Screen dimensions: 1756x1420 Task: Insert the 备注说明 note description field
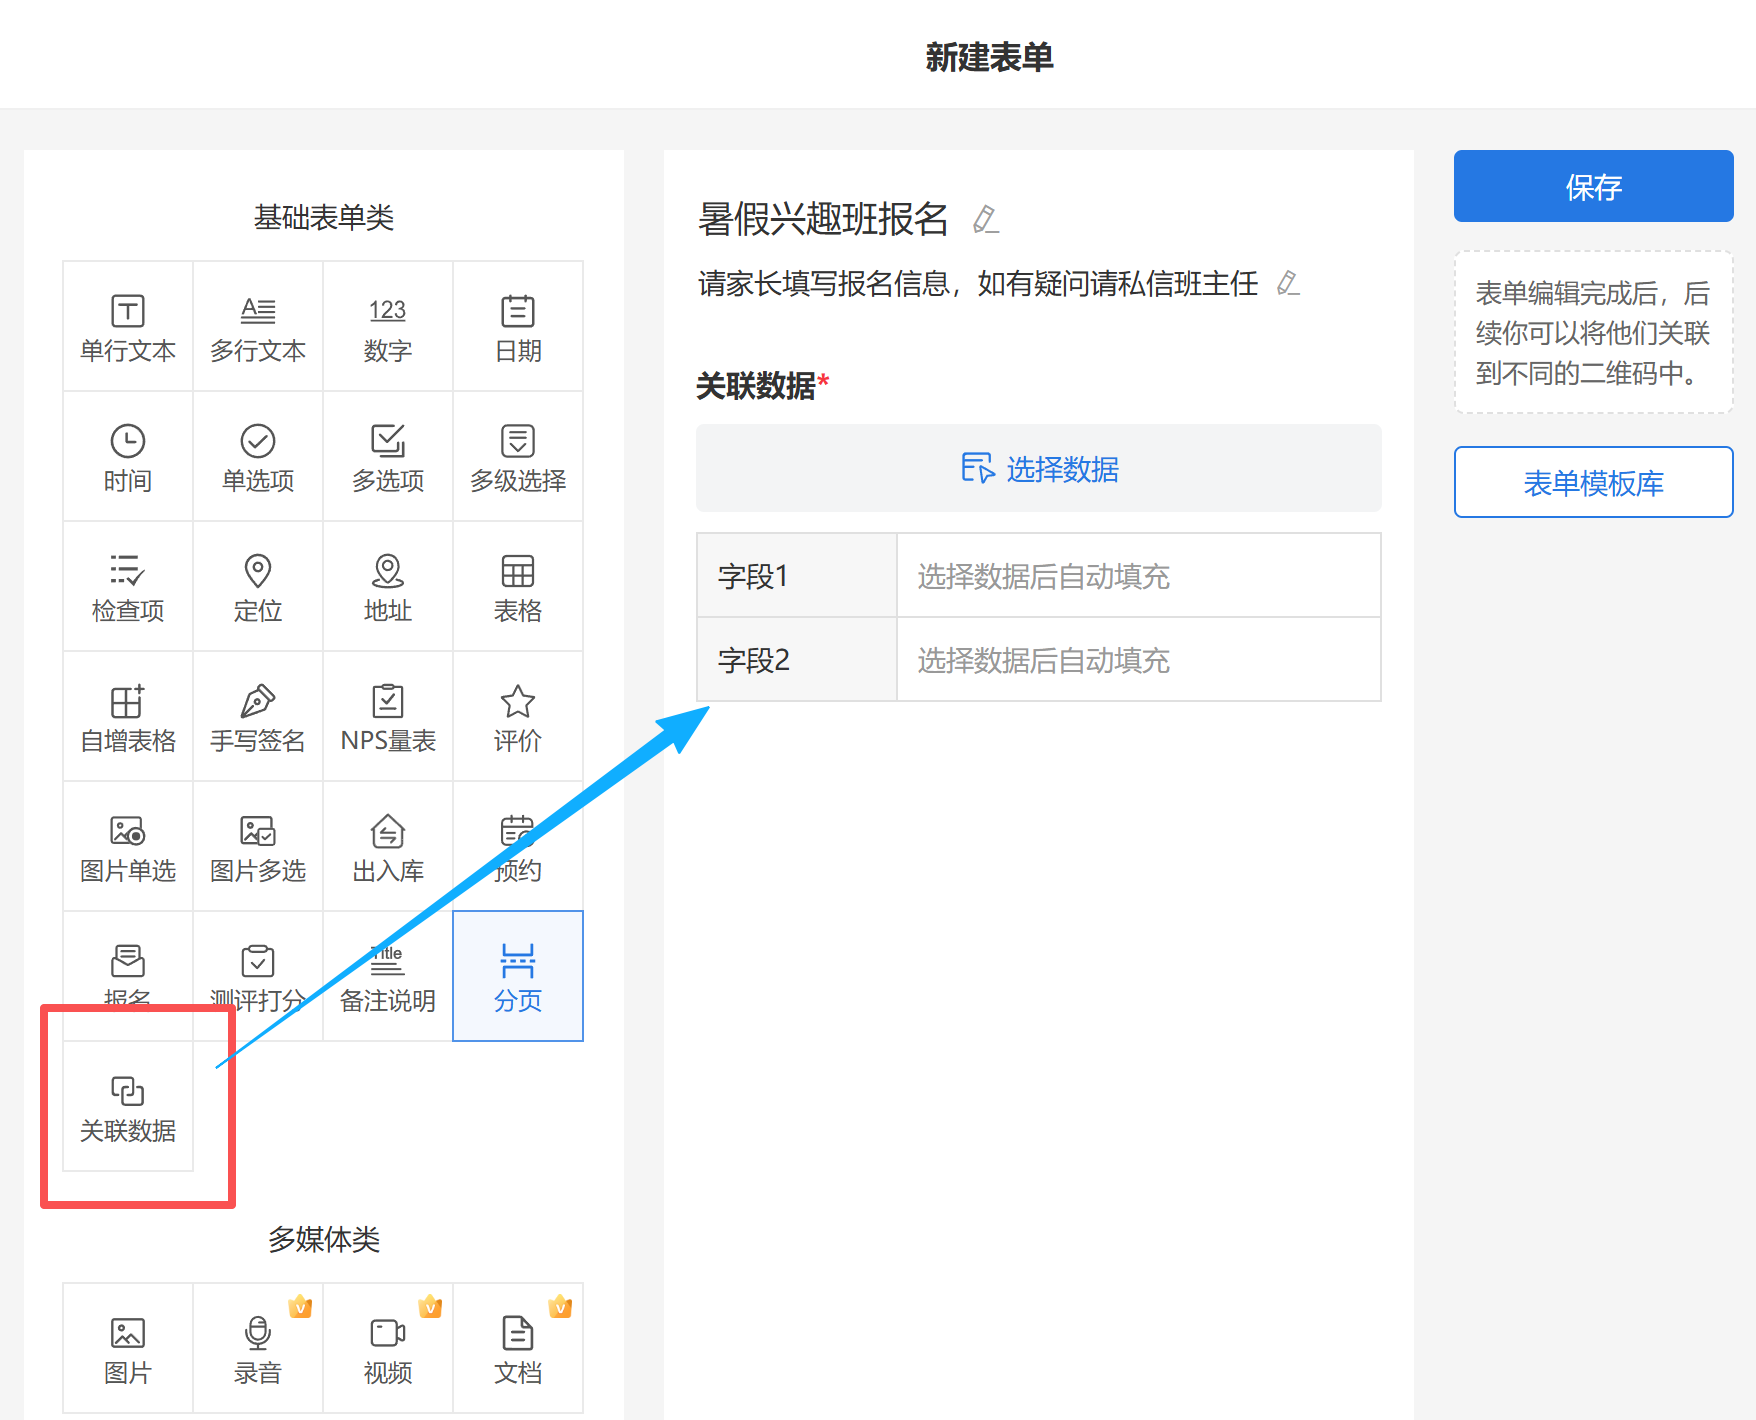tap(388, 977)
